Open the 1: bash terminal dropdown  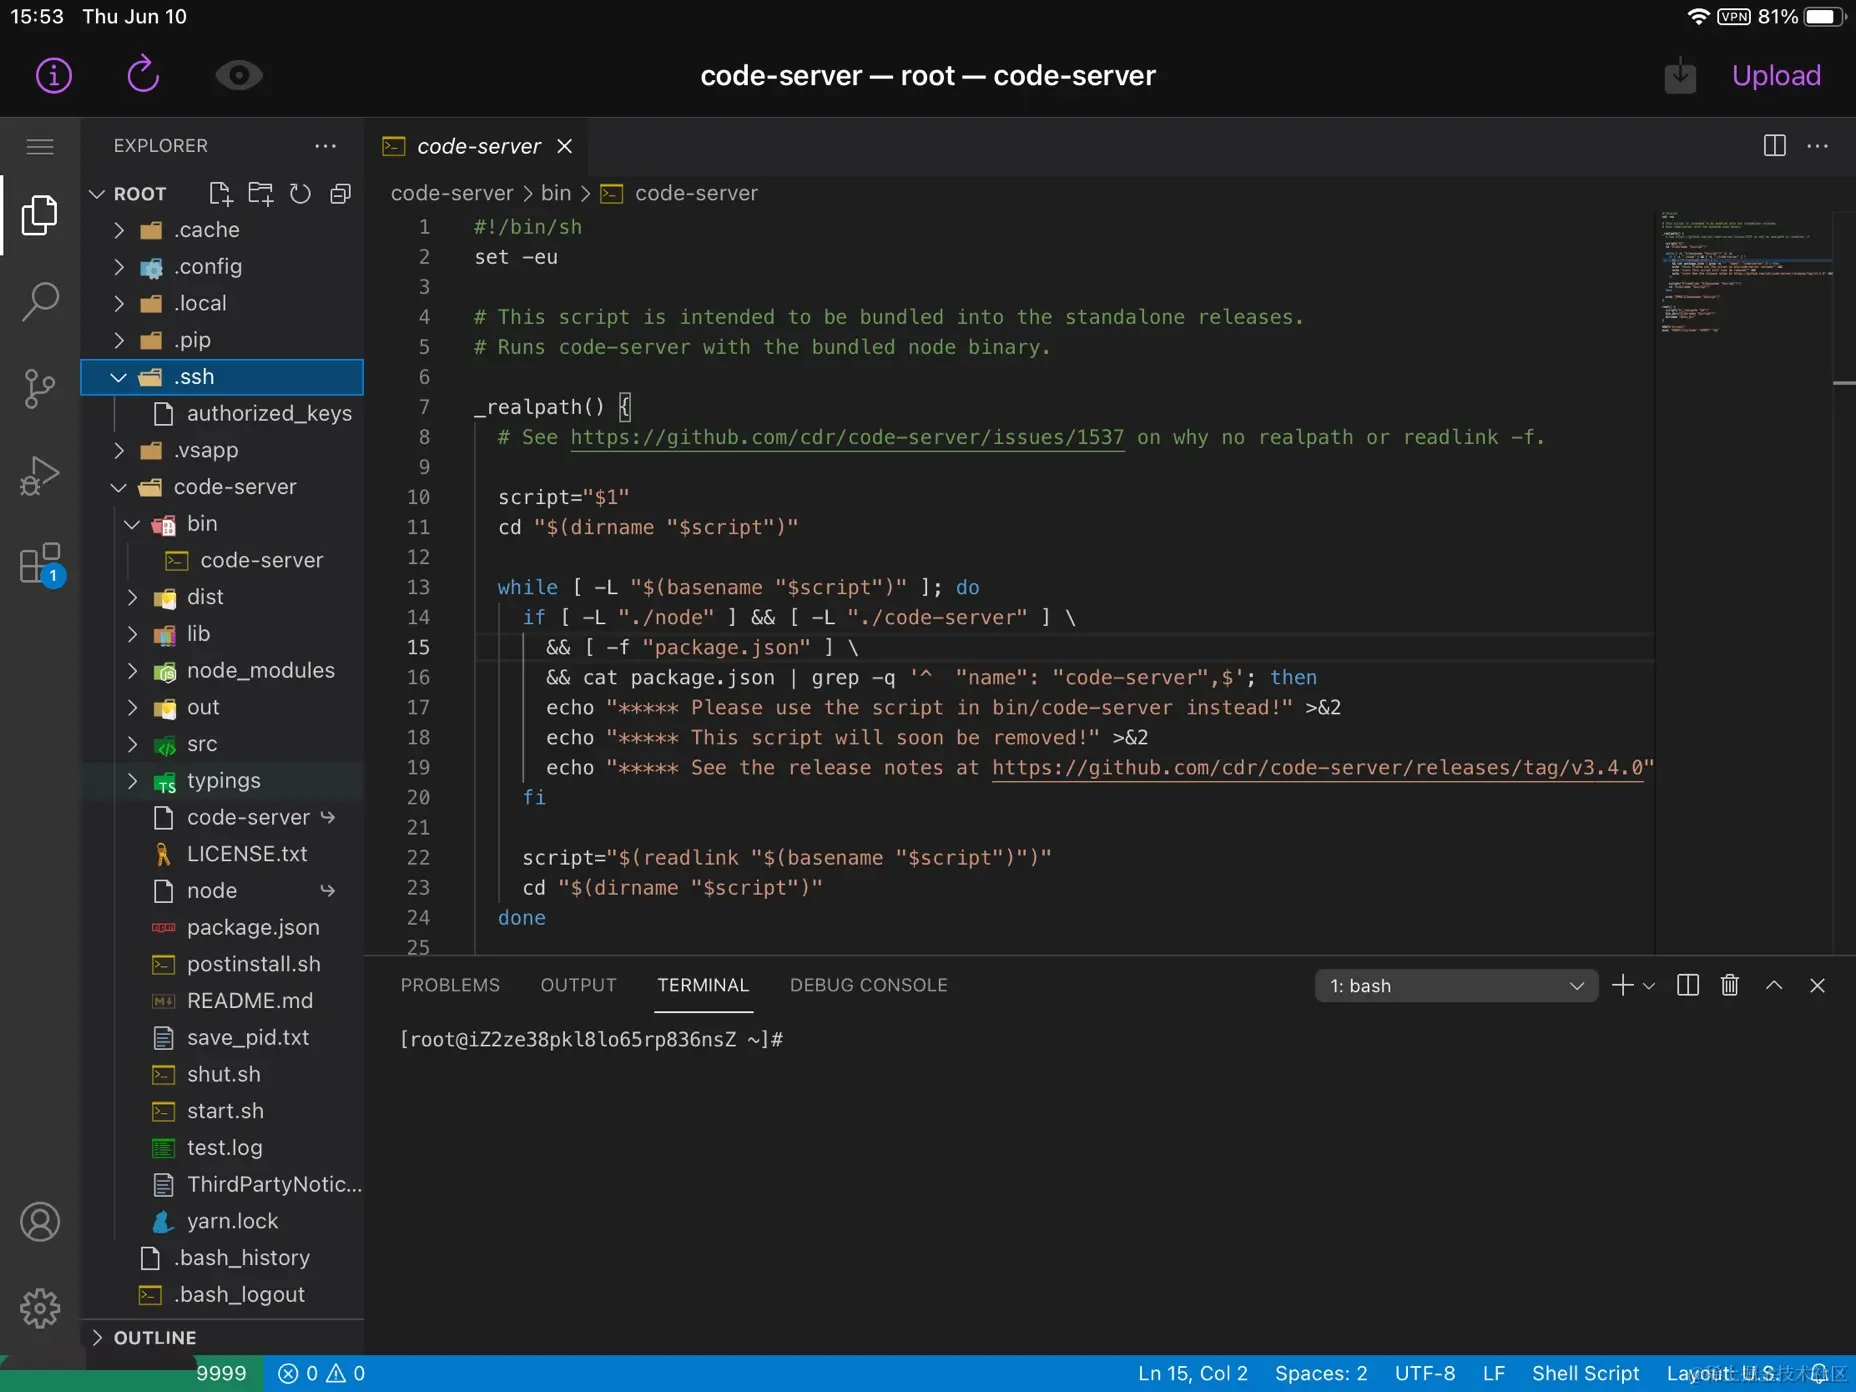click(1456, 986)
